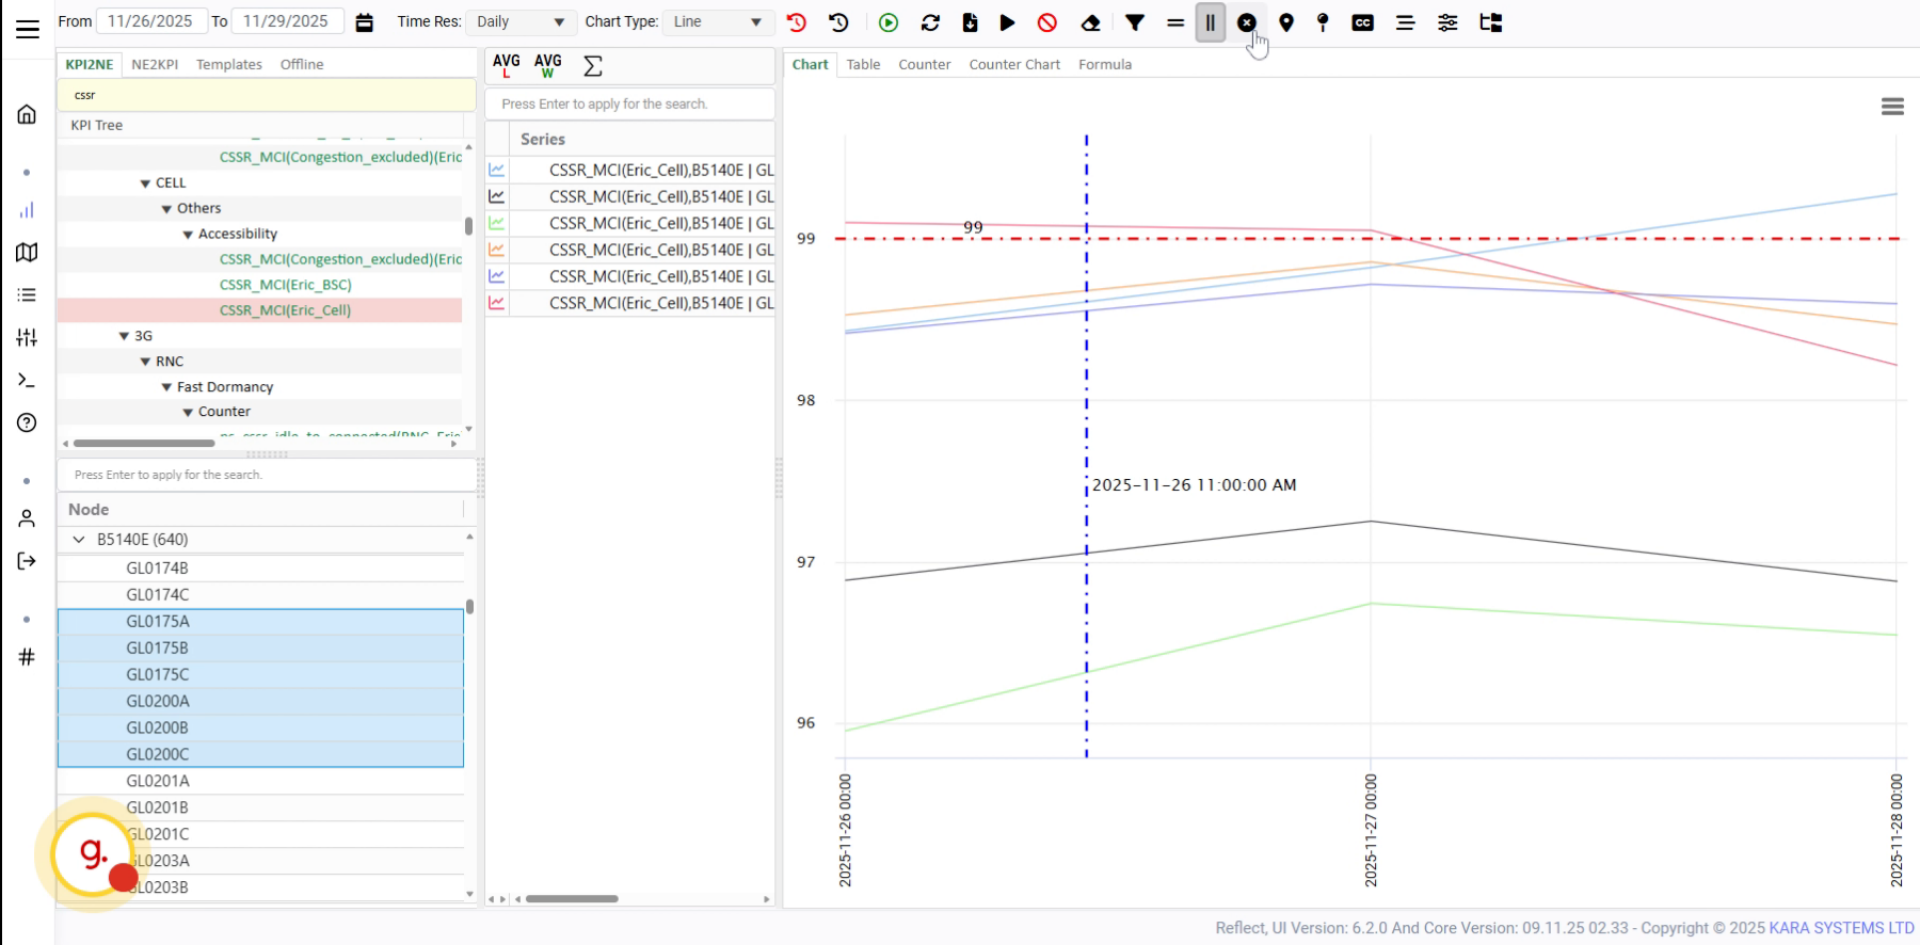
Task: Open the Time Res Daily dropdown
Action: (x=520, y=21)
